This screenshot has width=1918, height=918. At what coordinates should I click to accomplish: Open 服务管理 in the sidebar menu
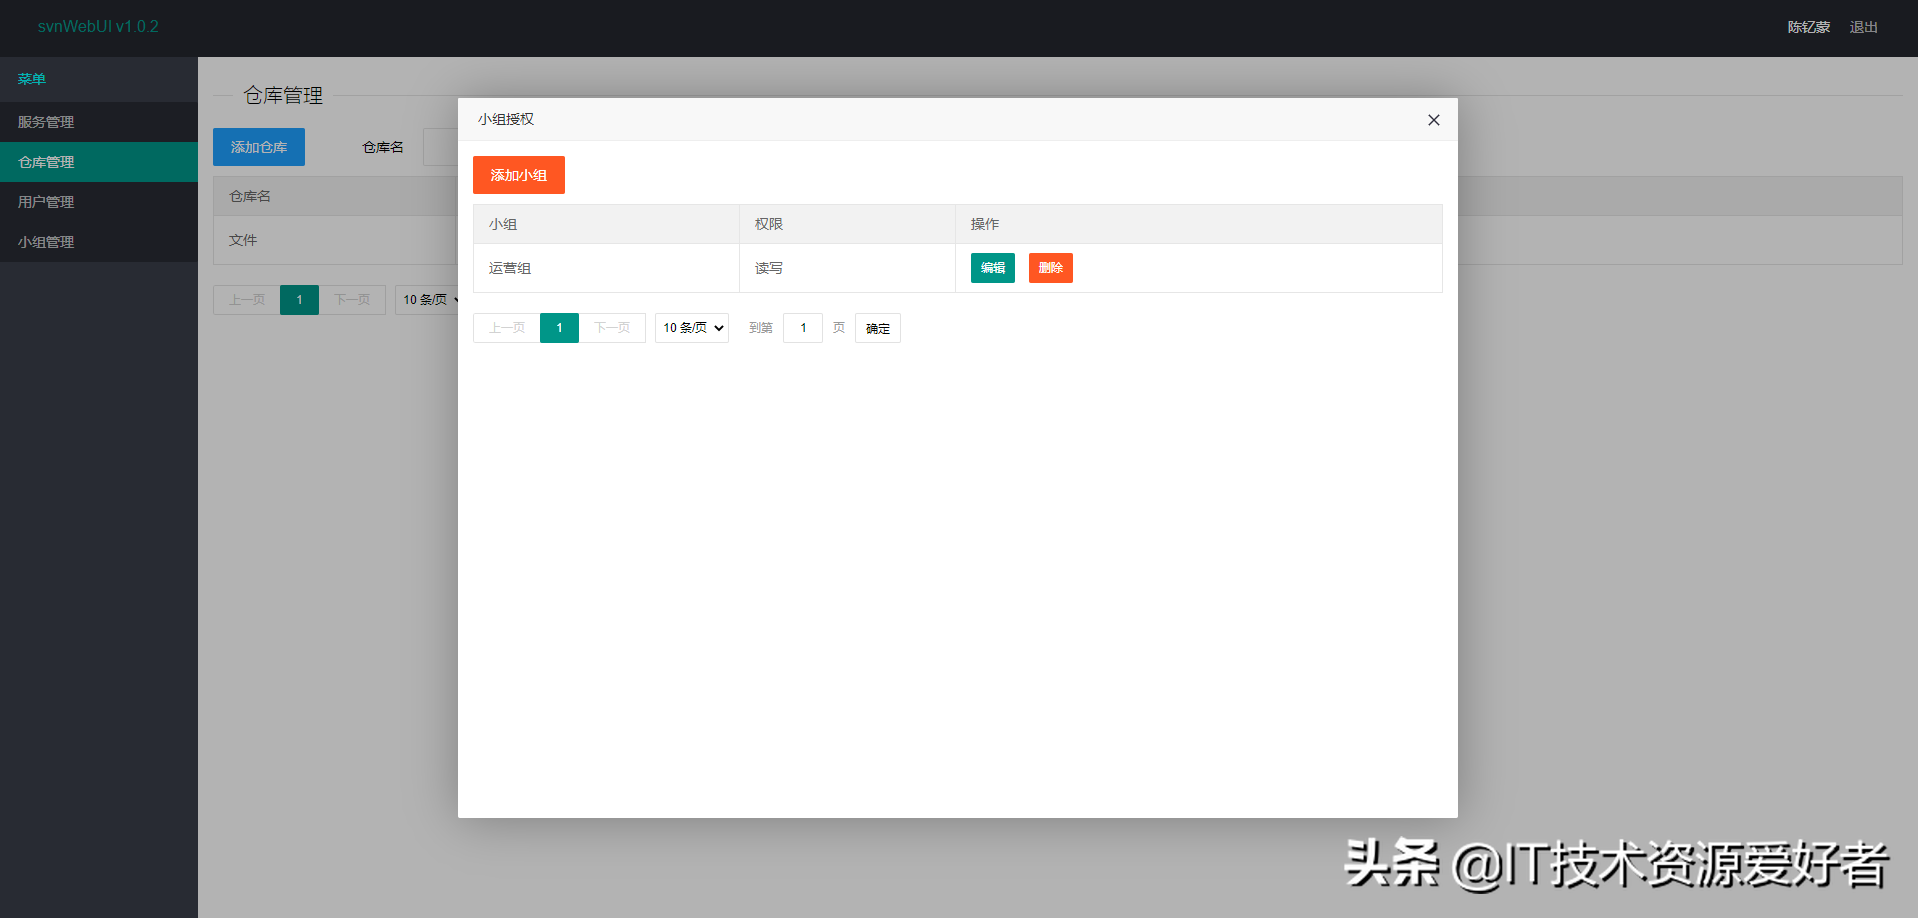click(x=46, y=122)
